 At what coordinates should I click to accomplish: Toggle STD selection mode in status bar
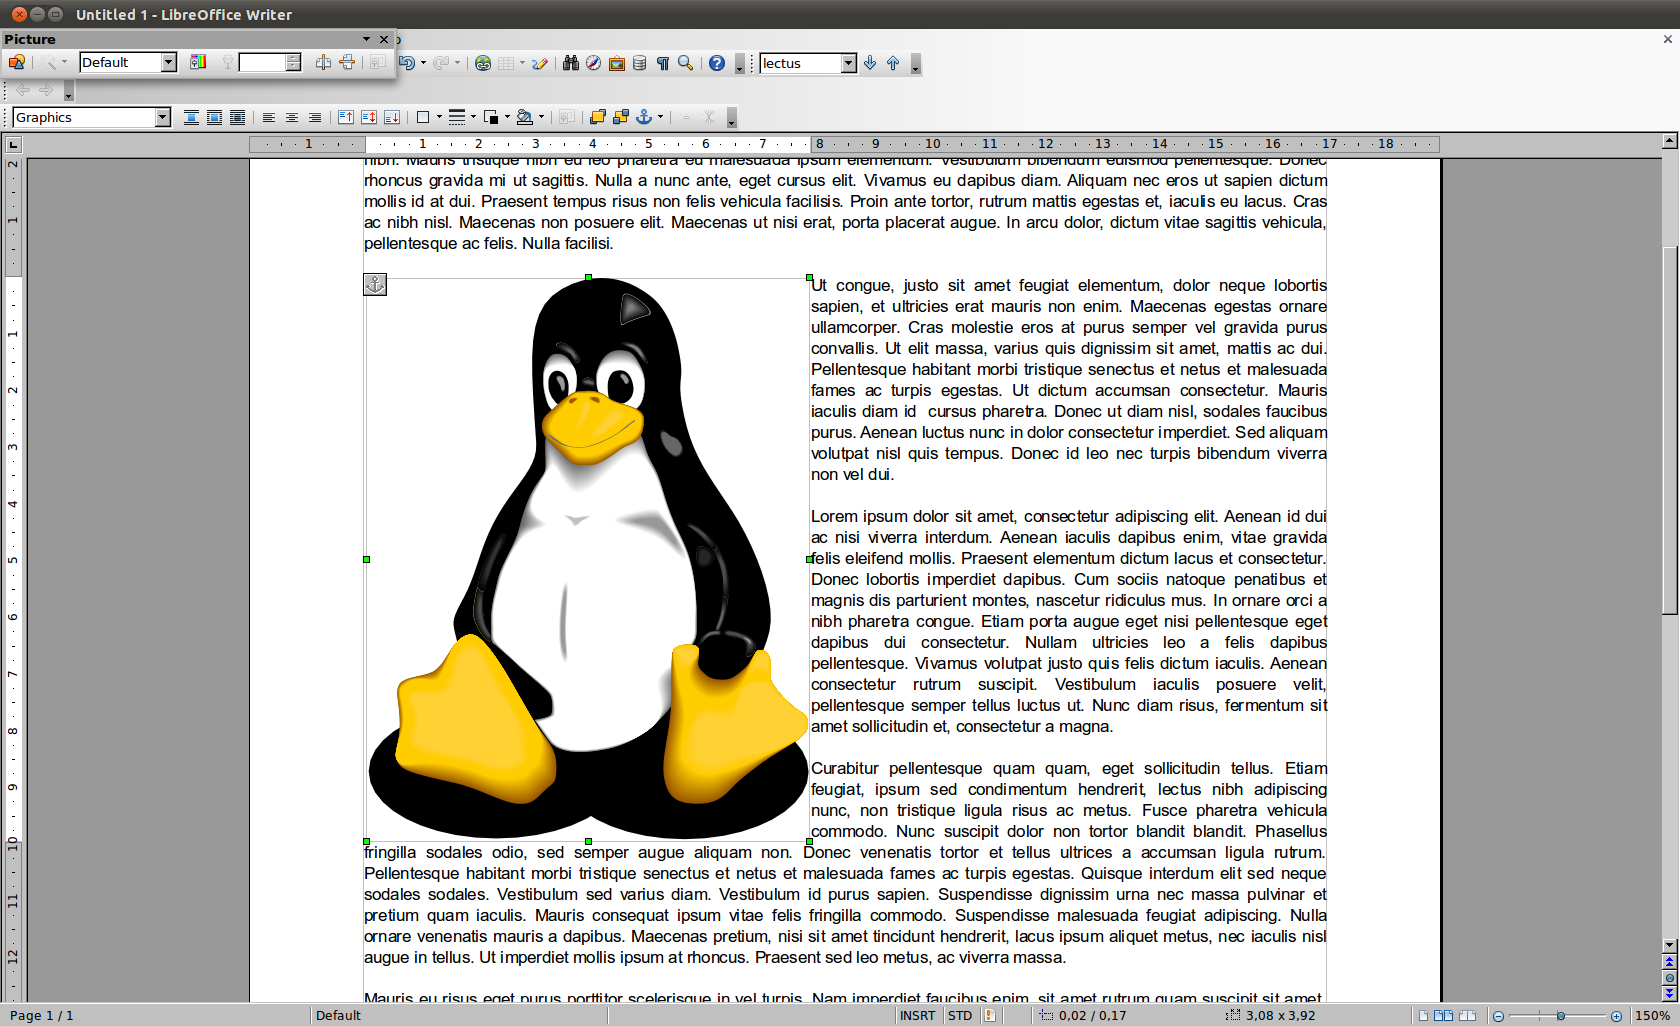coord(960,1016)
